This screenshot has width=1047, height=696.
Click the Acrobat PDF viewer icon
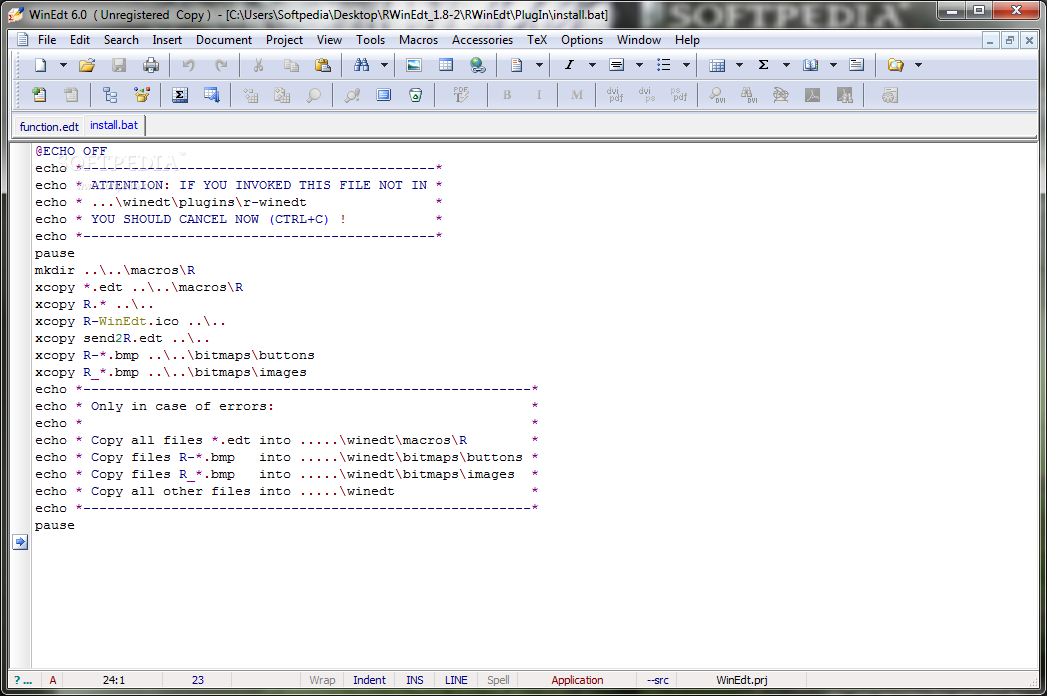tap(813, 96)
